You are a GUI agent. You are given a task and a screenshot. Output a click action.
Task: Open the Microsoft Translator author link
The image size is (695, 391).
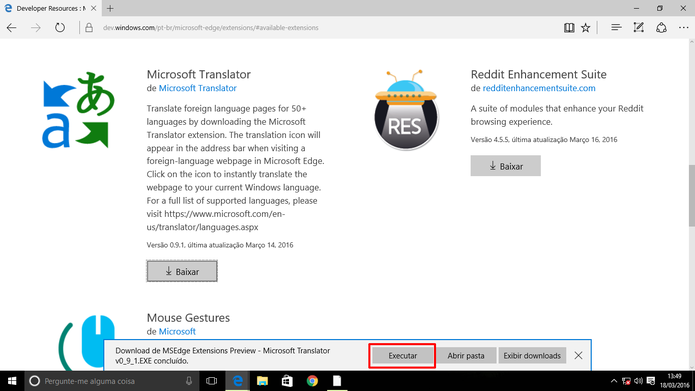(197, 88)
